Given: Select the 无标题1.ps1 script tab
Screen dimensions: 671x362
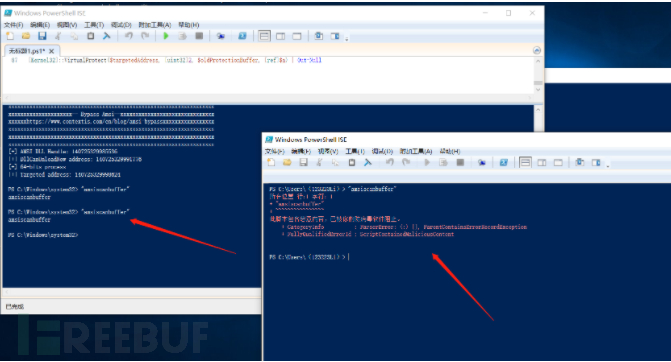Looking at the screenshot, I should [27, 51].
